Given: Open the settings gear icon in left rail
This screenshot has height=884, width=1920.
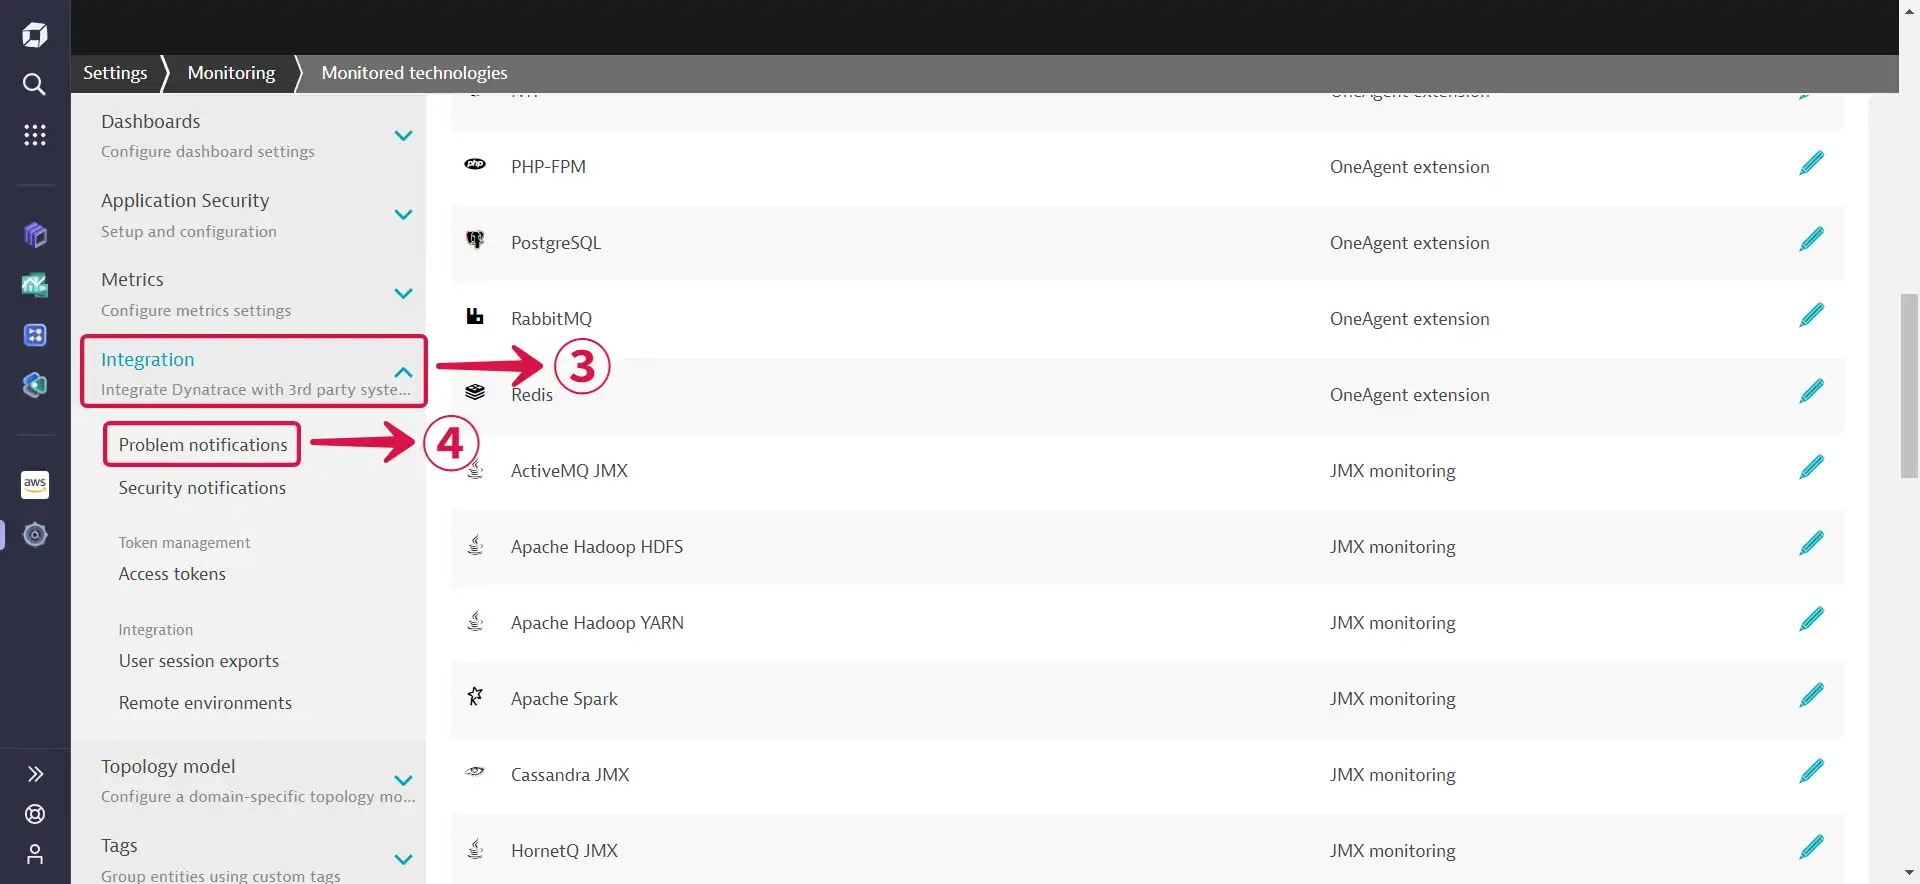Looking at the screenshot, I should click(x=35, y=535).
